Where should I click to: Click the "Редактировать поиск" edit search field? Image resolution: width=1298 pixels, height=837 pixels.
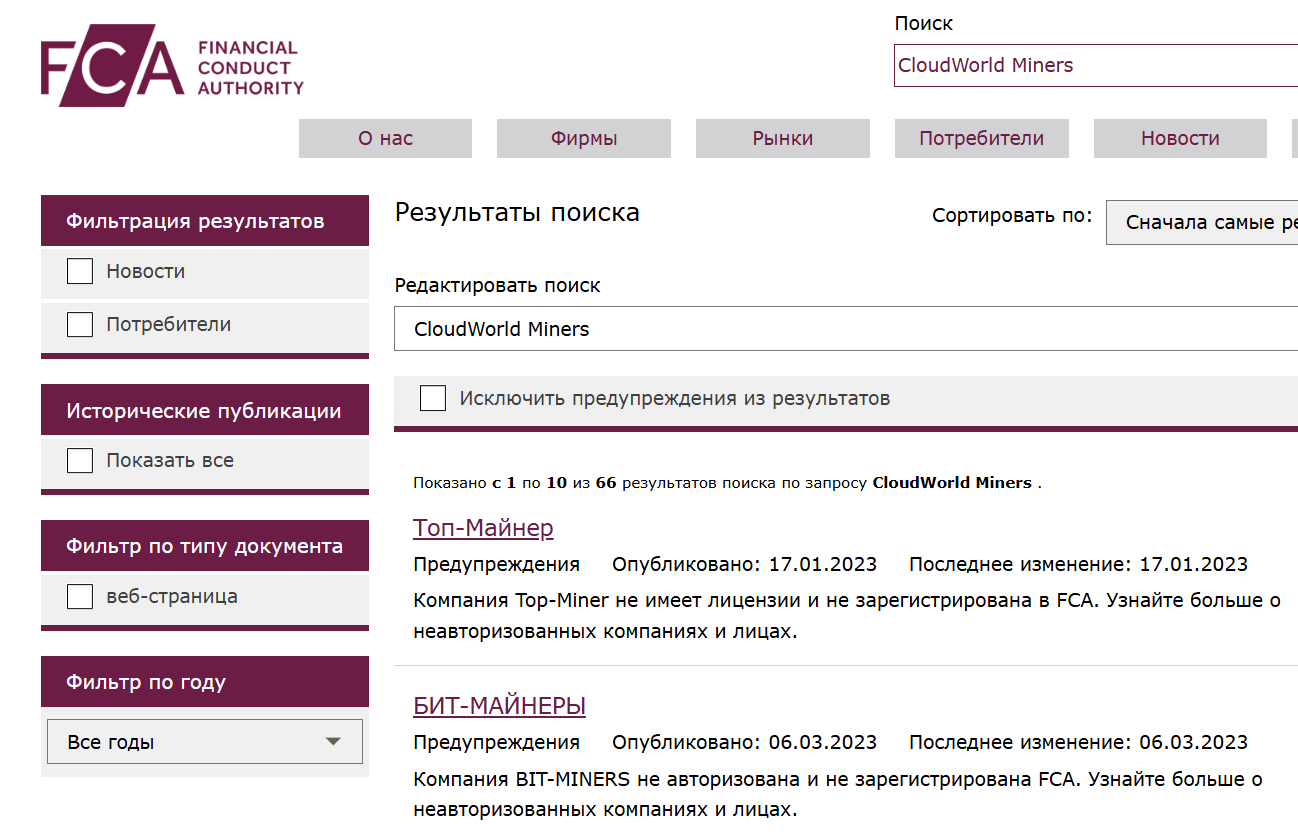click(x=800, y=330)
